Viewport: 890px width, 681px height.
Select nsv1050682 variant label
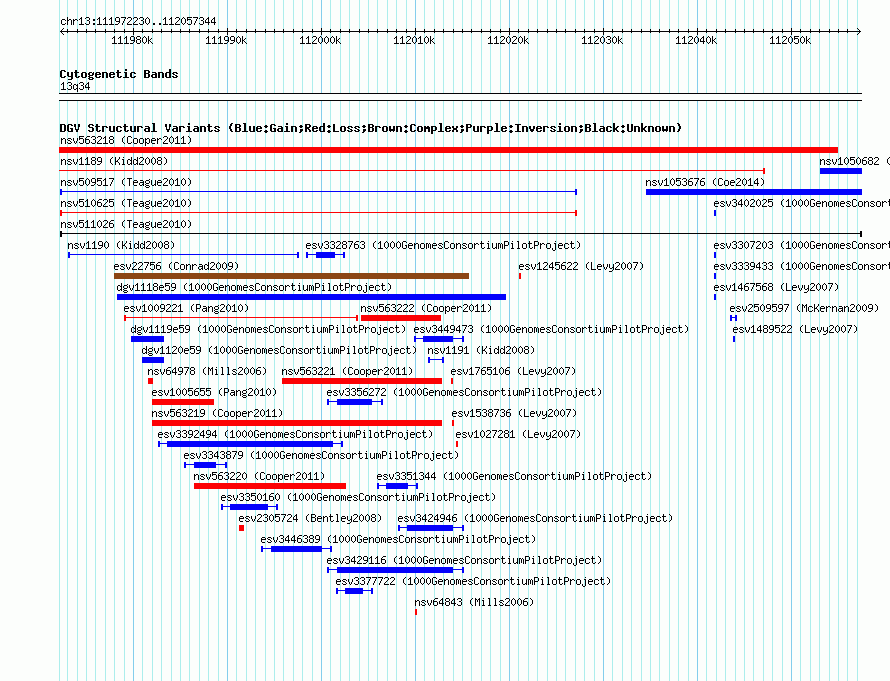click(854, 161)
